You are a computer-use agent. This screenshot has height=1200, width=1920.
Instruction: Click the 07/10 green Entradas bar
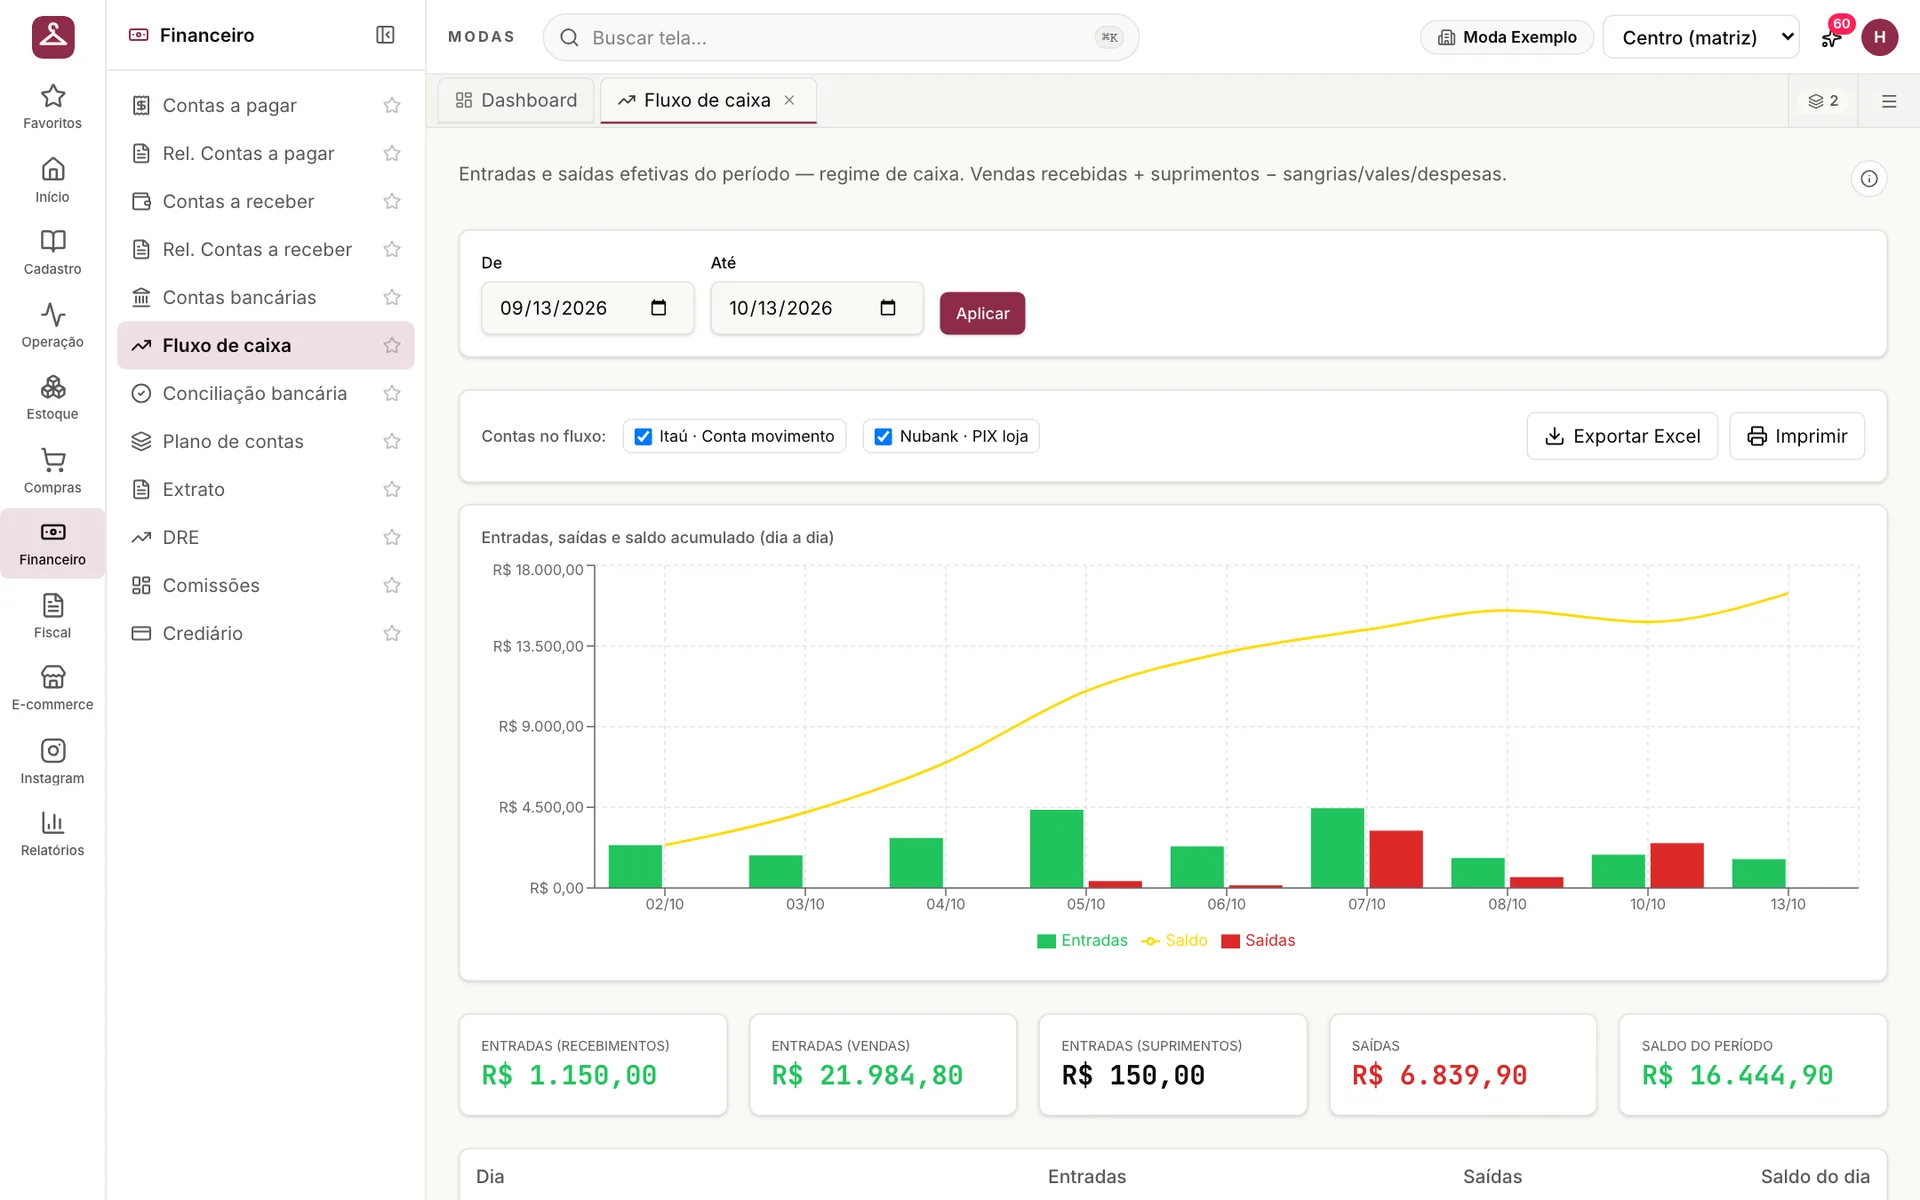point(1337,848)
